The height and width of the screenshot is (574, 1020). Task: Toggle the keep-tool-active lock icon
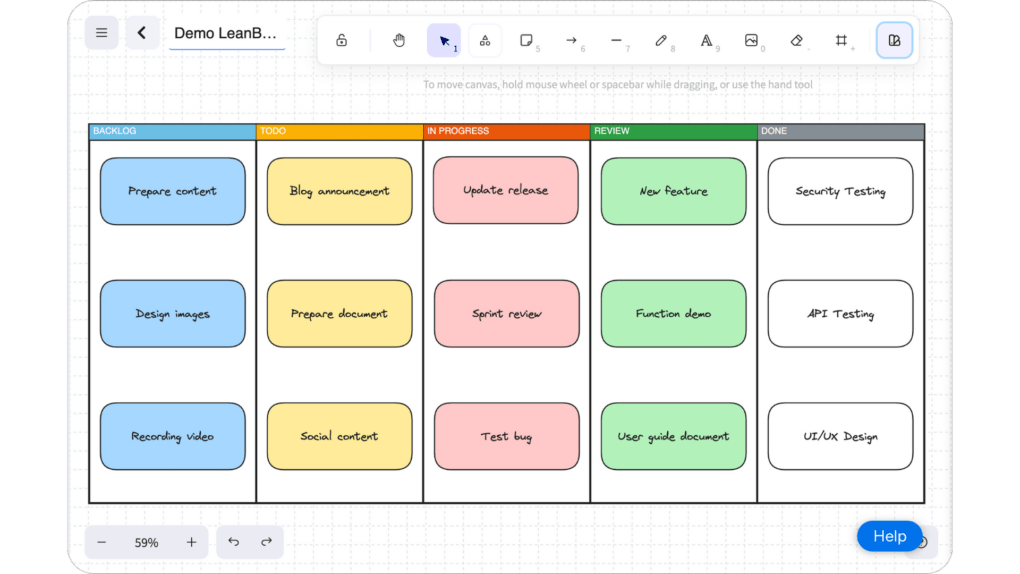point(342,41)
